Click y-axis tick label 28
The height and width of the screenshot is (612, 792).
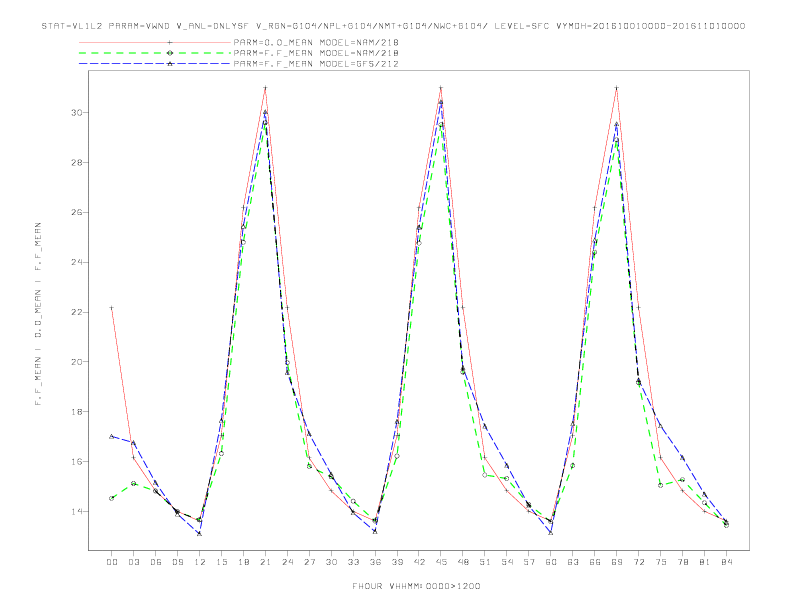click(76, 162)
